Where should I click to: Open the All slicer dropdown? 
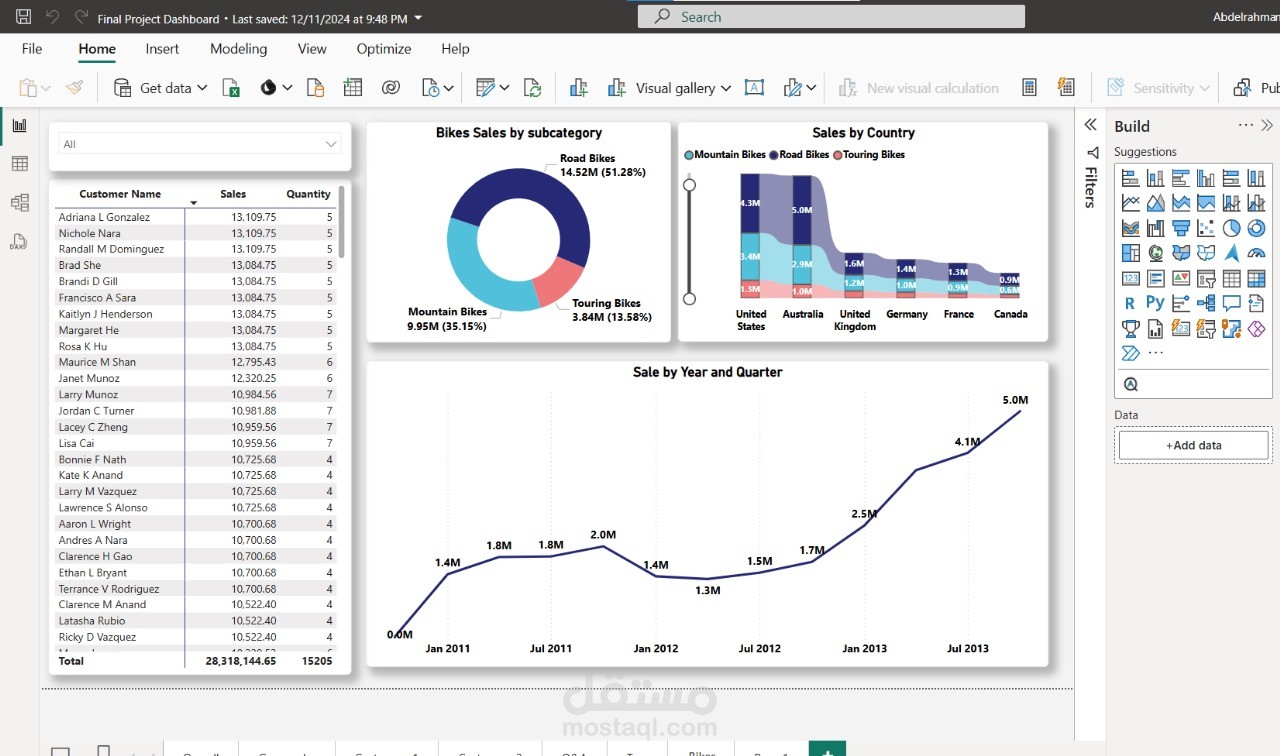(331, 143)
